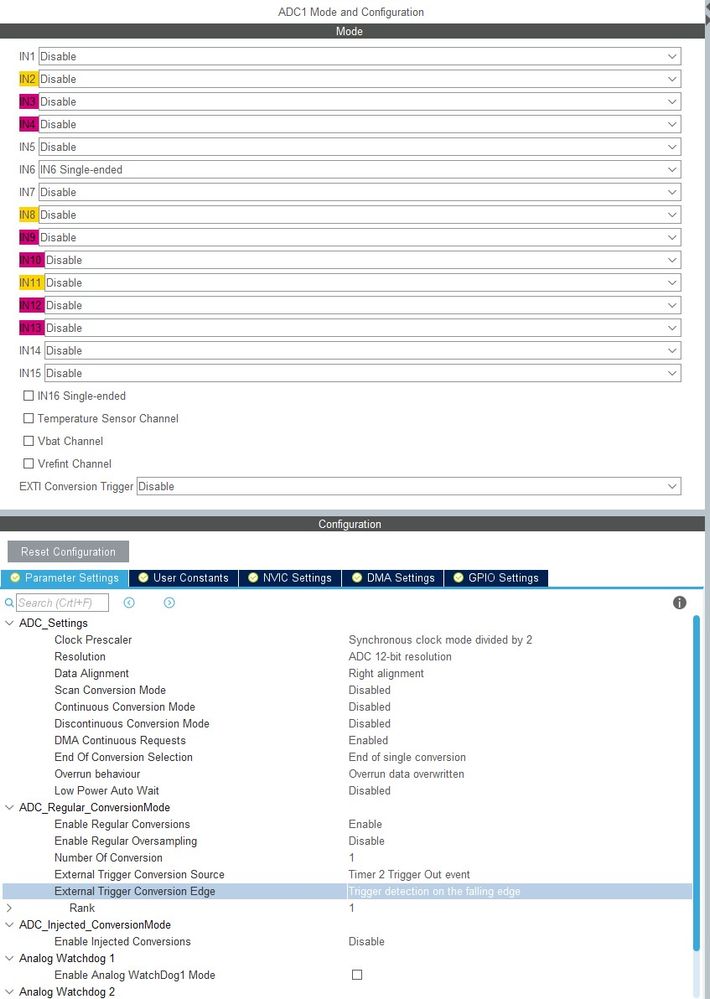Image resolution: width=710 pixels, height=999 pixels.
Task: Click DMA Continuous Requests 'Enabled' value
Action: pyautogui.click(x=368, y=740)
